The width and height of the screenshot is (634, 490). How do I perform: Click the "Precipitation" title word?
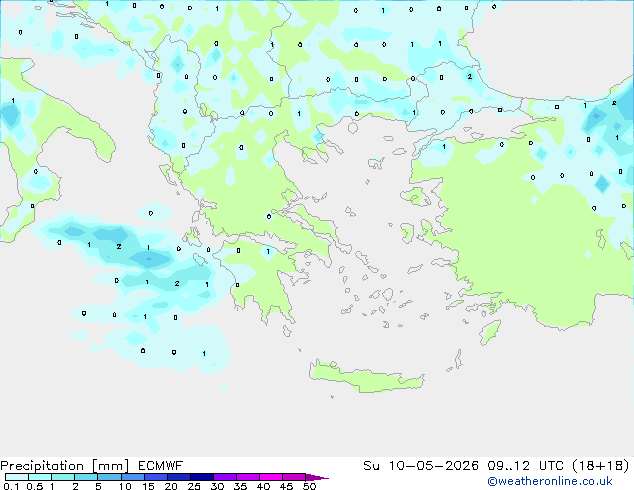(x=42, y=466)
